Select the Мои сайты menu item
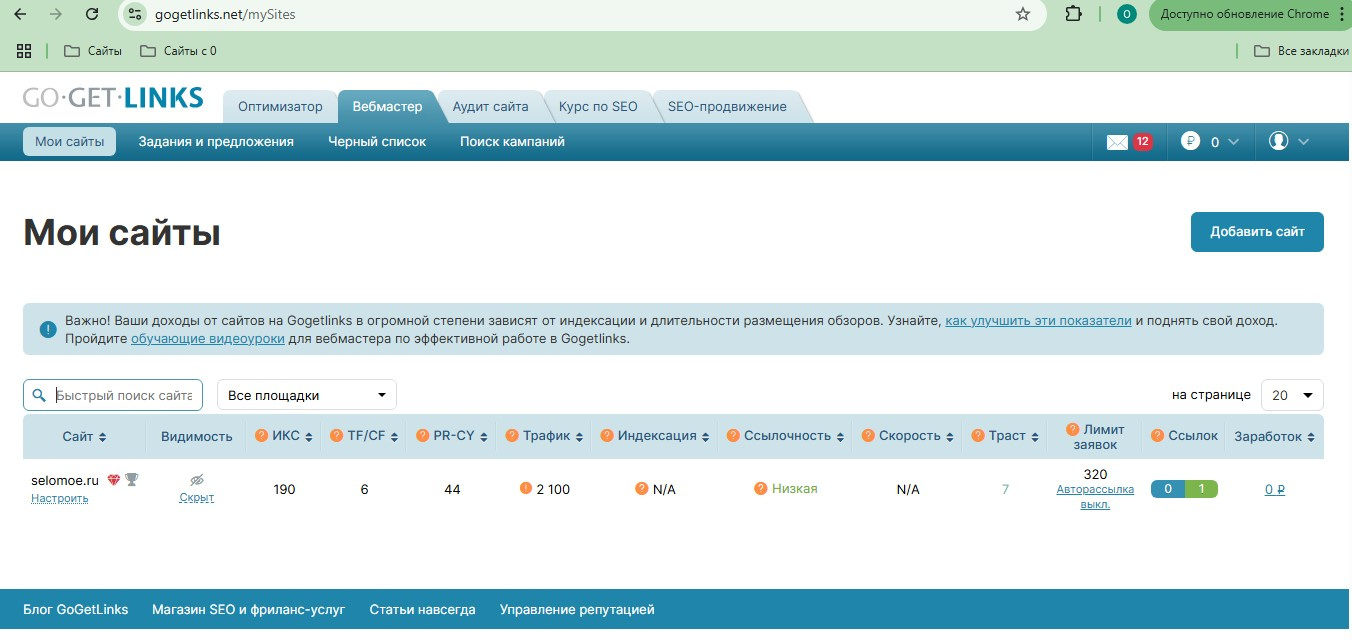This screenshot has width=1352, height=640. click(x=70, y=142)
